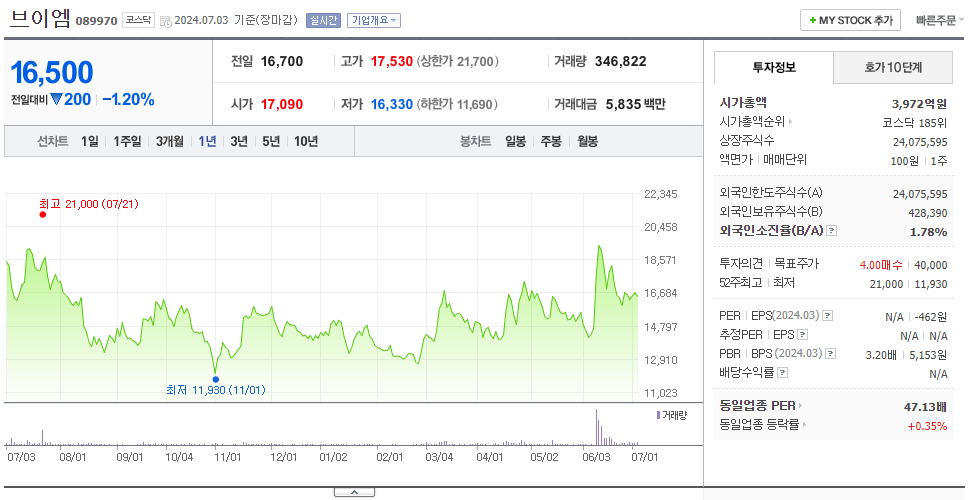Screen dimensions: 968x500
Task: Switch to 월봉 candle chart
Action: [x=588, y=141]
